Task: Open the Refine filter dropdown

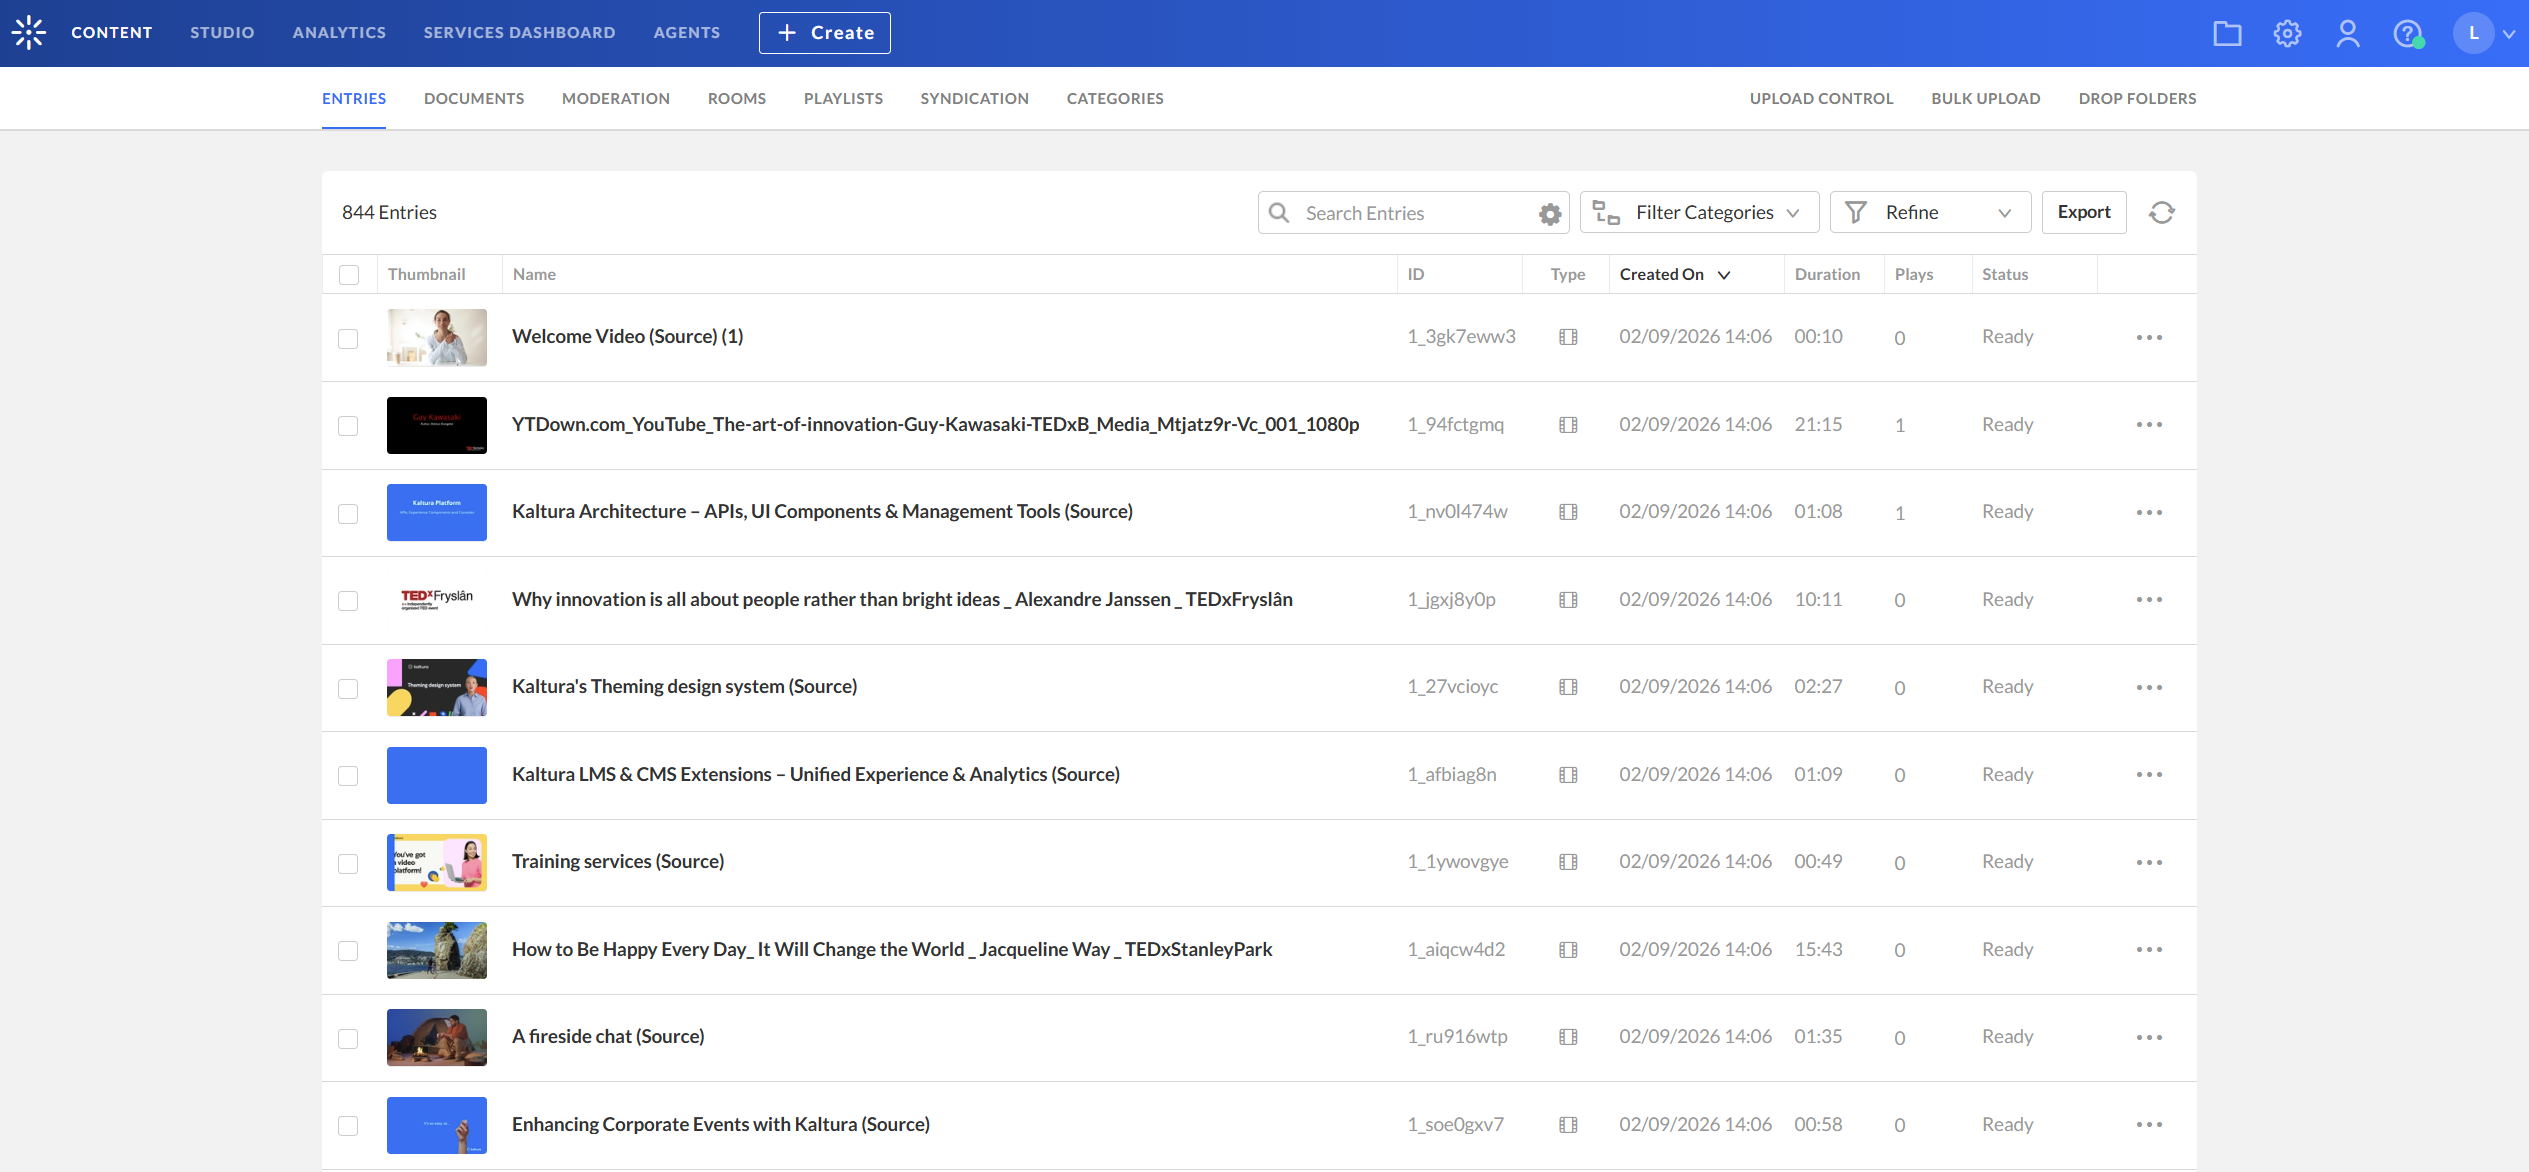Action: (1930, 212)
